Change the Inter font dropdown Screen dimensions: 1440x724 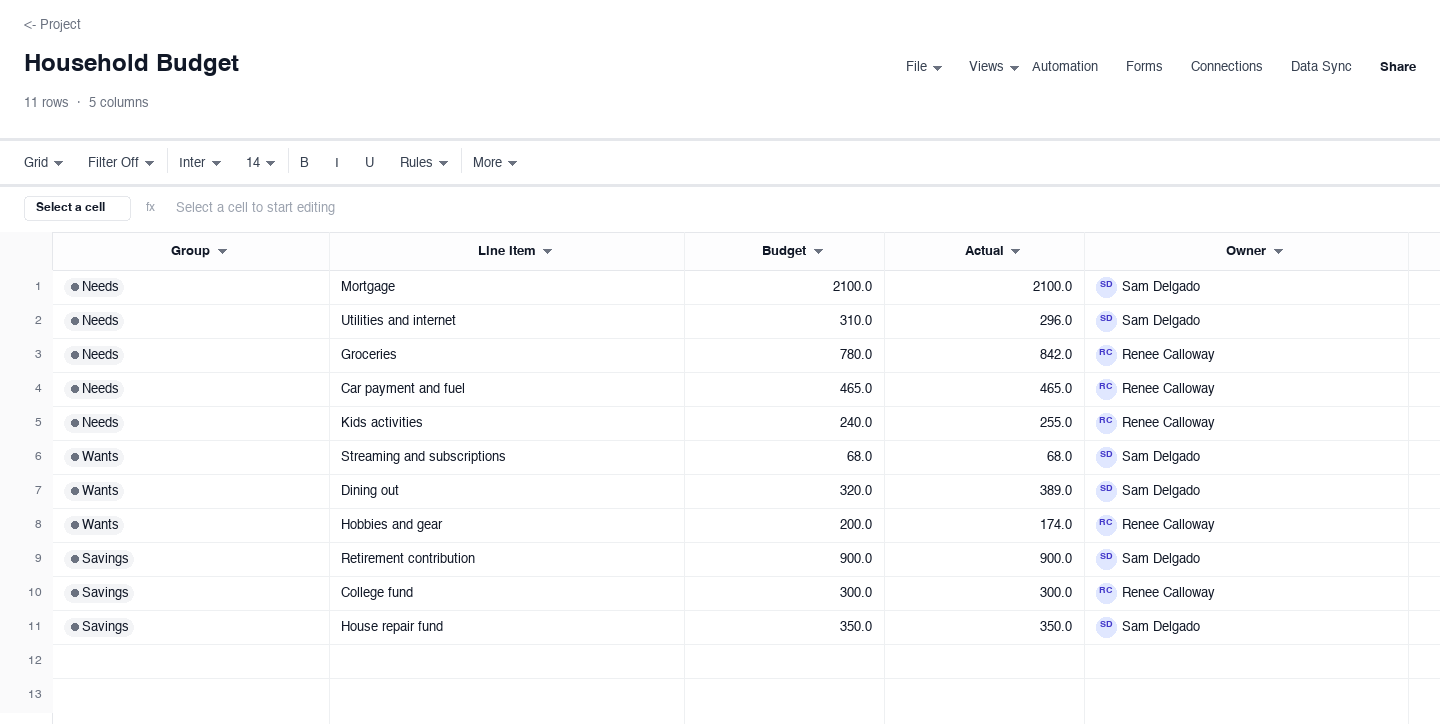[200, 162]
